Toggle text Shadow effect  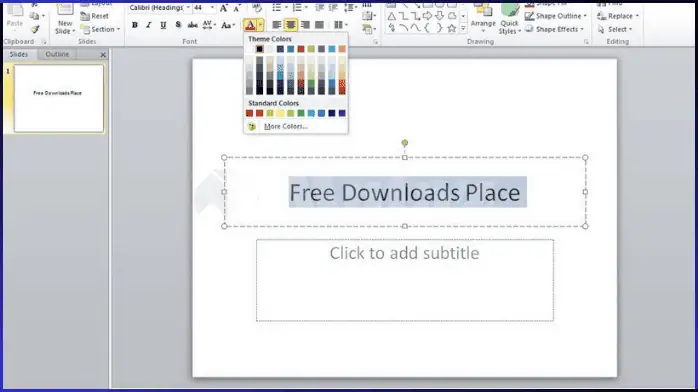(178, 25)
